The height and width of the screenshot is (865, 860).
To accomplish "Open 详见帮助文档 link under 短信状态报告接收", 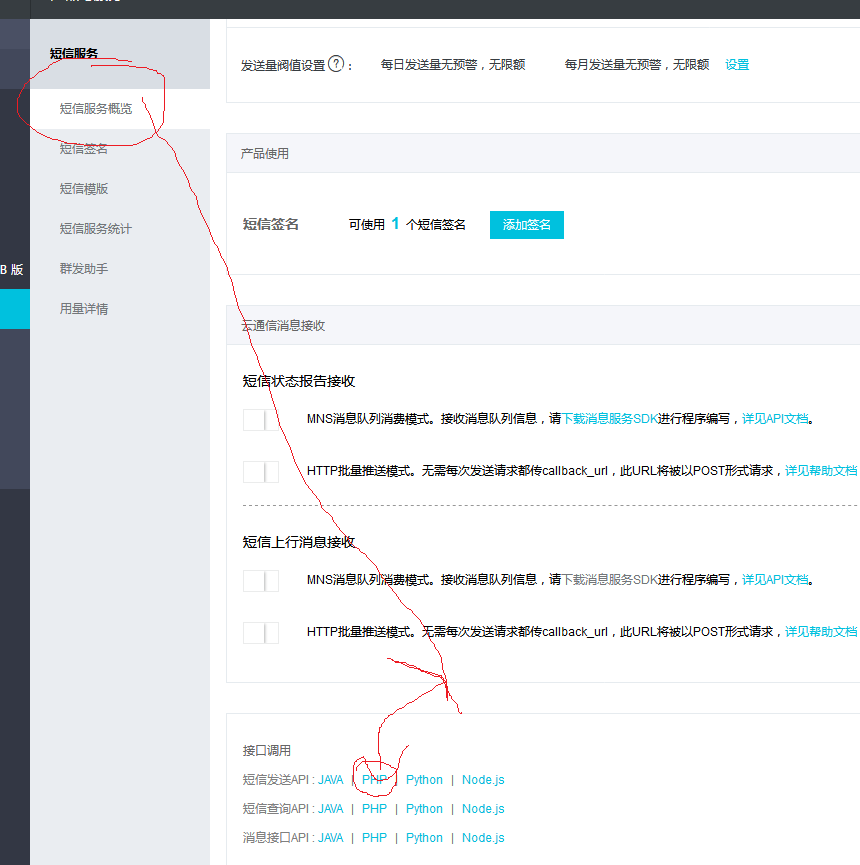I will click(821, 470).
